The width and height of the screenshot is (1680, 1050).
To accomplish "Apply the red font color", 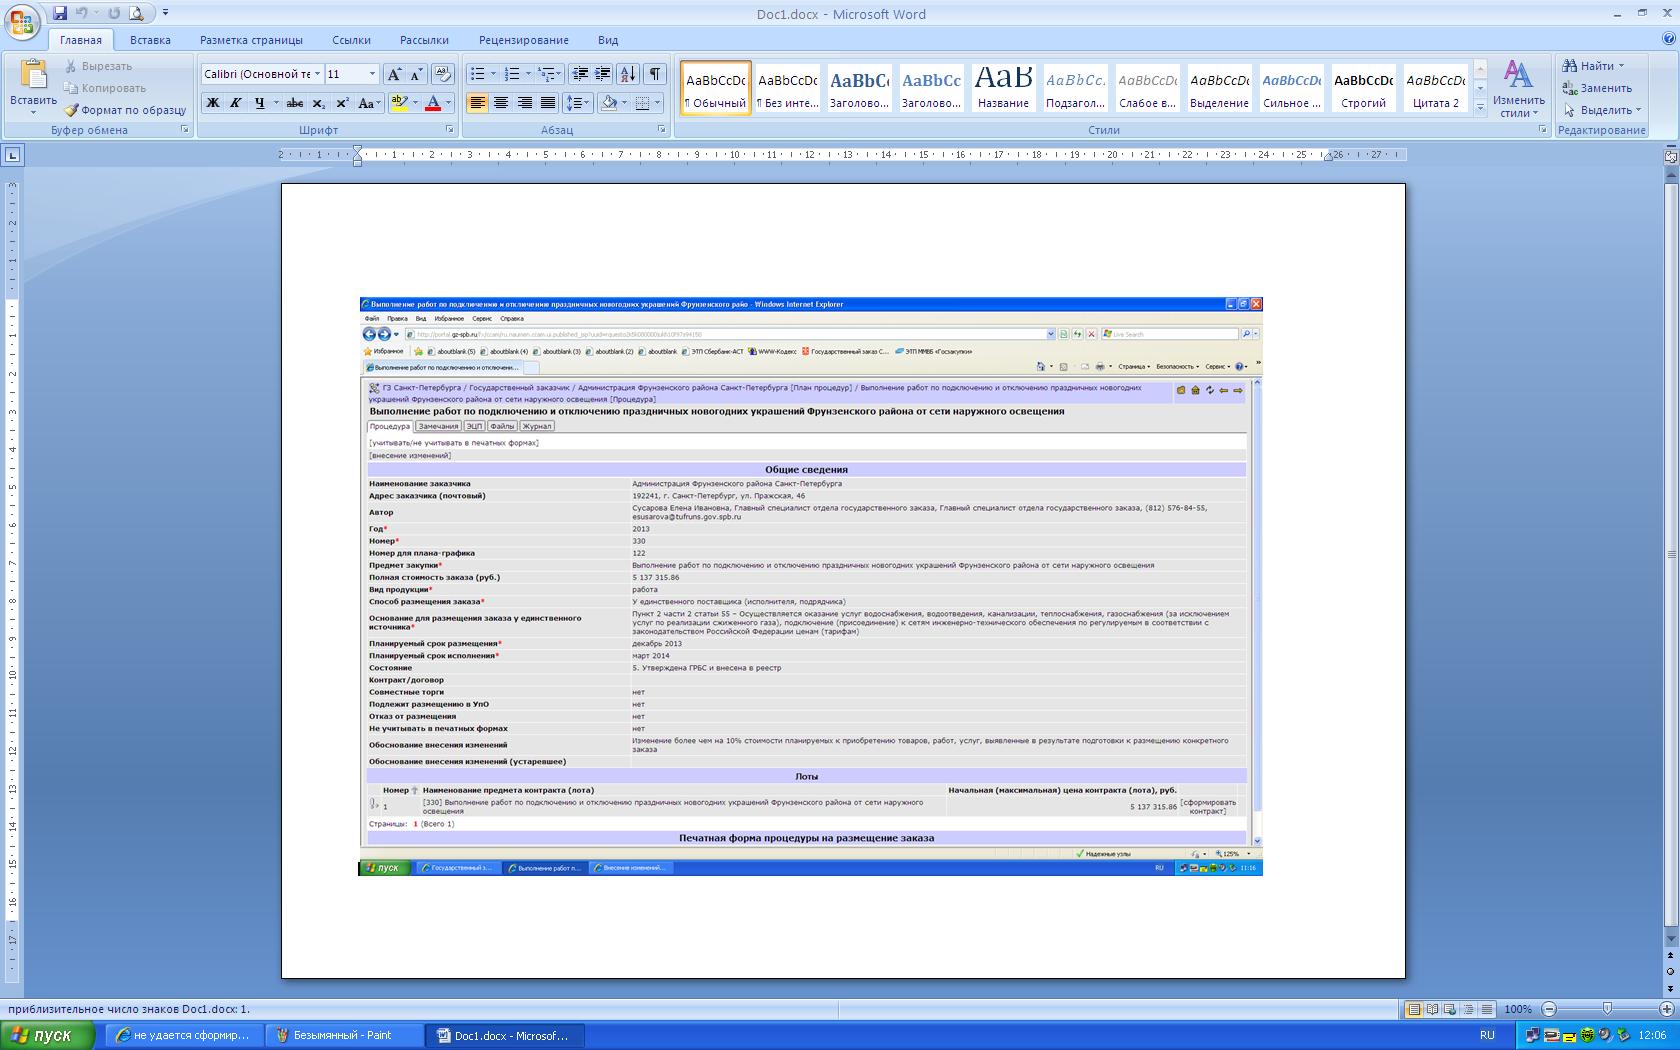I will (433, 103).
